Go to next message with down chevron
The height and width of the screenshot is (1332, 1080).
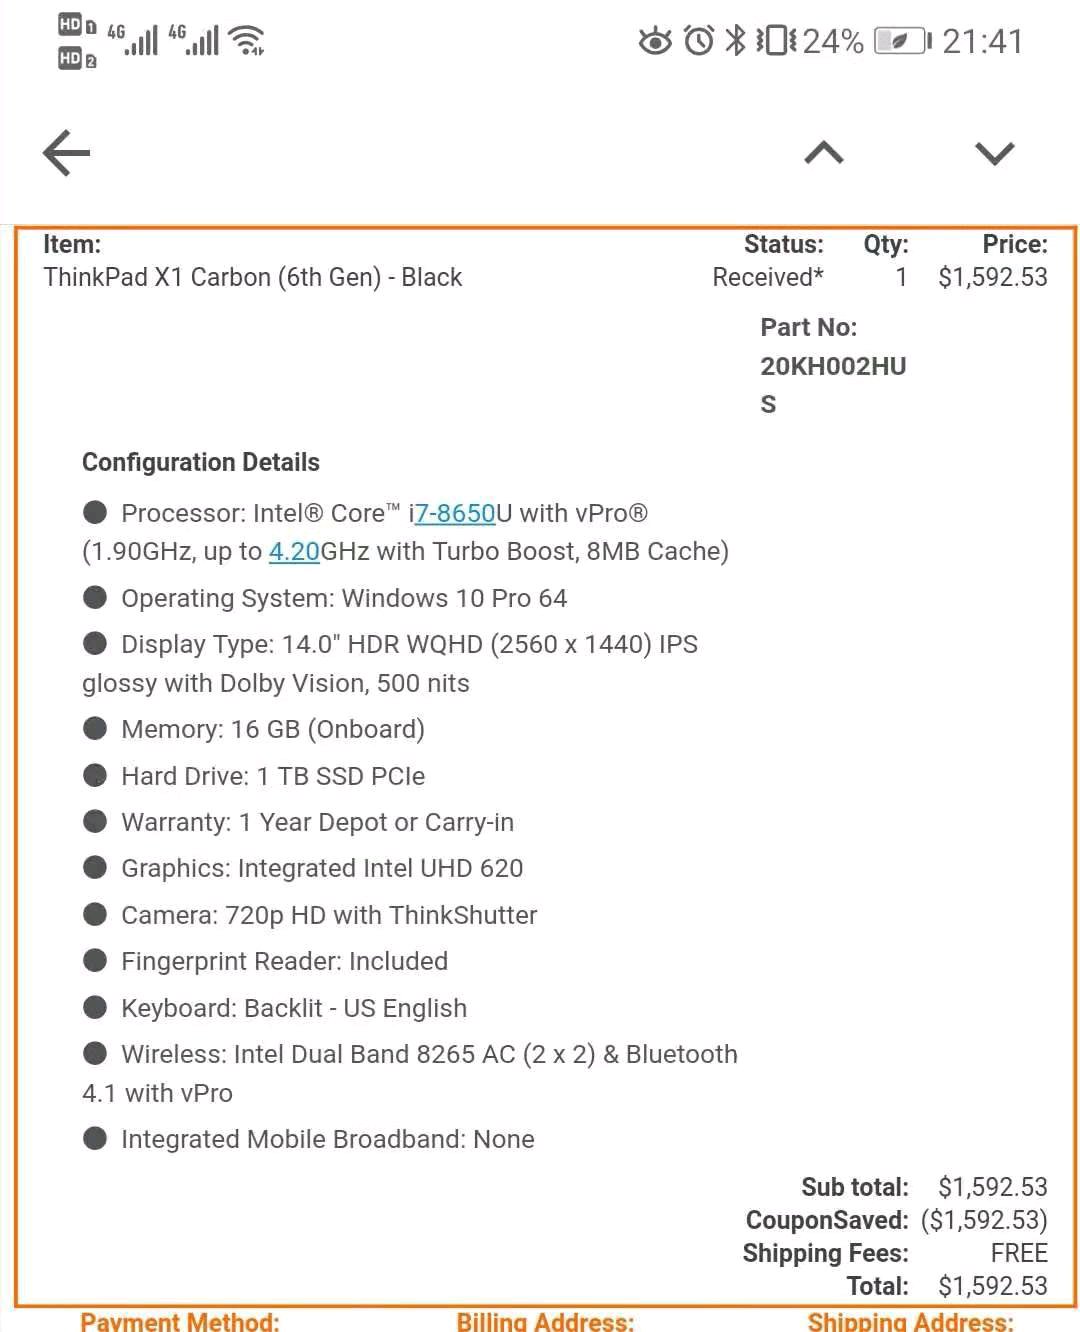pos(994,153)
